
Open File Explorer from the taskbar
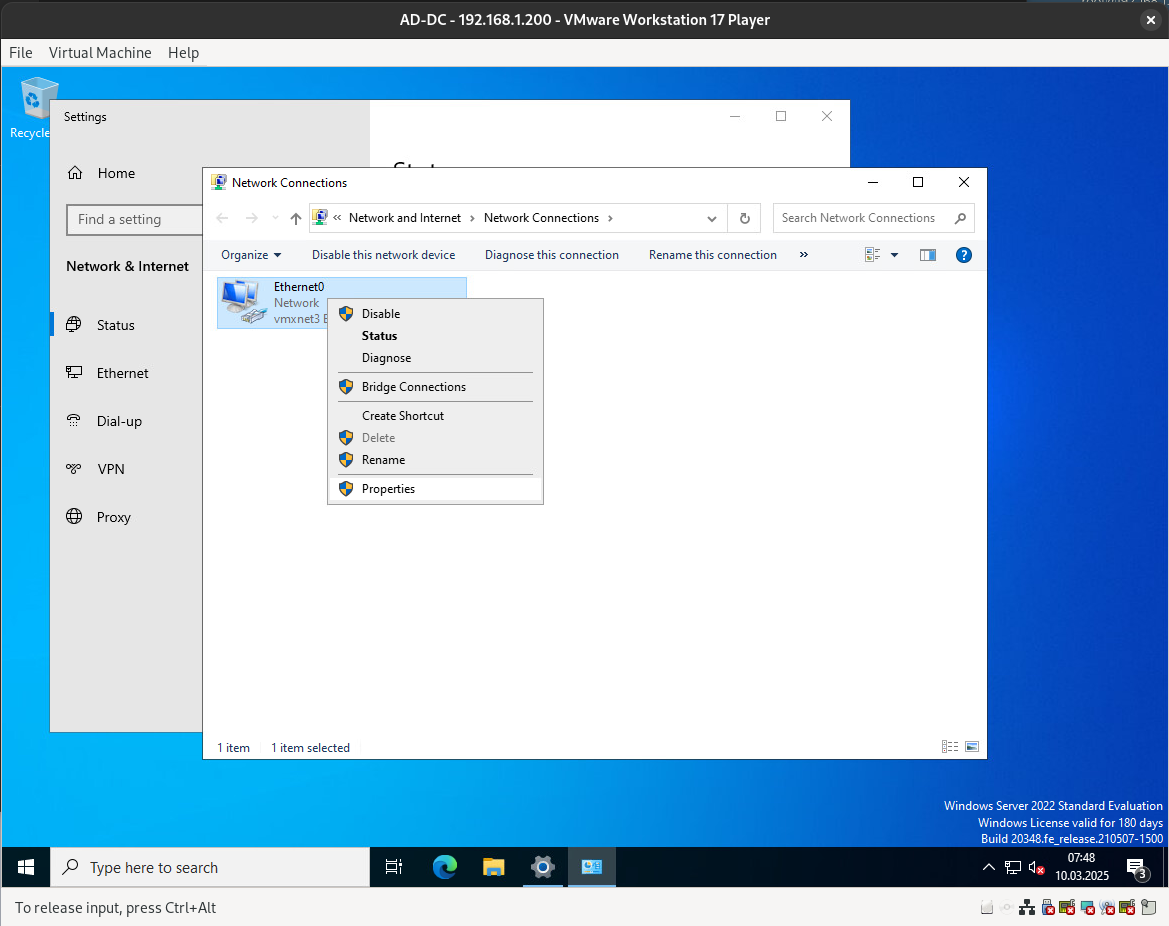493,867
